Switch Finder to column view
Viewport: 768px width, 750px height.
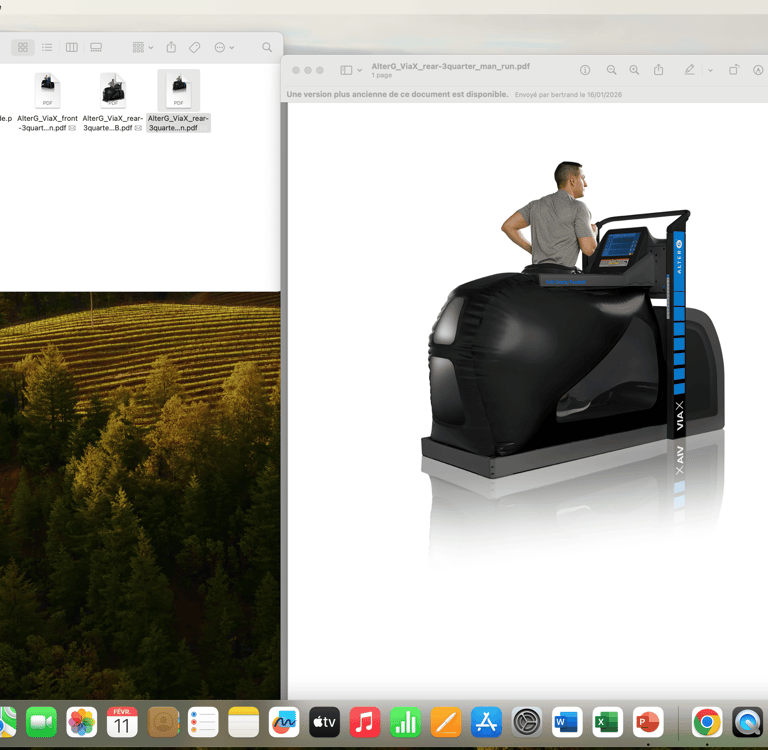coord(72,47)
